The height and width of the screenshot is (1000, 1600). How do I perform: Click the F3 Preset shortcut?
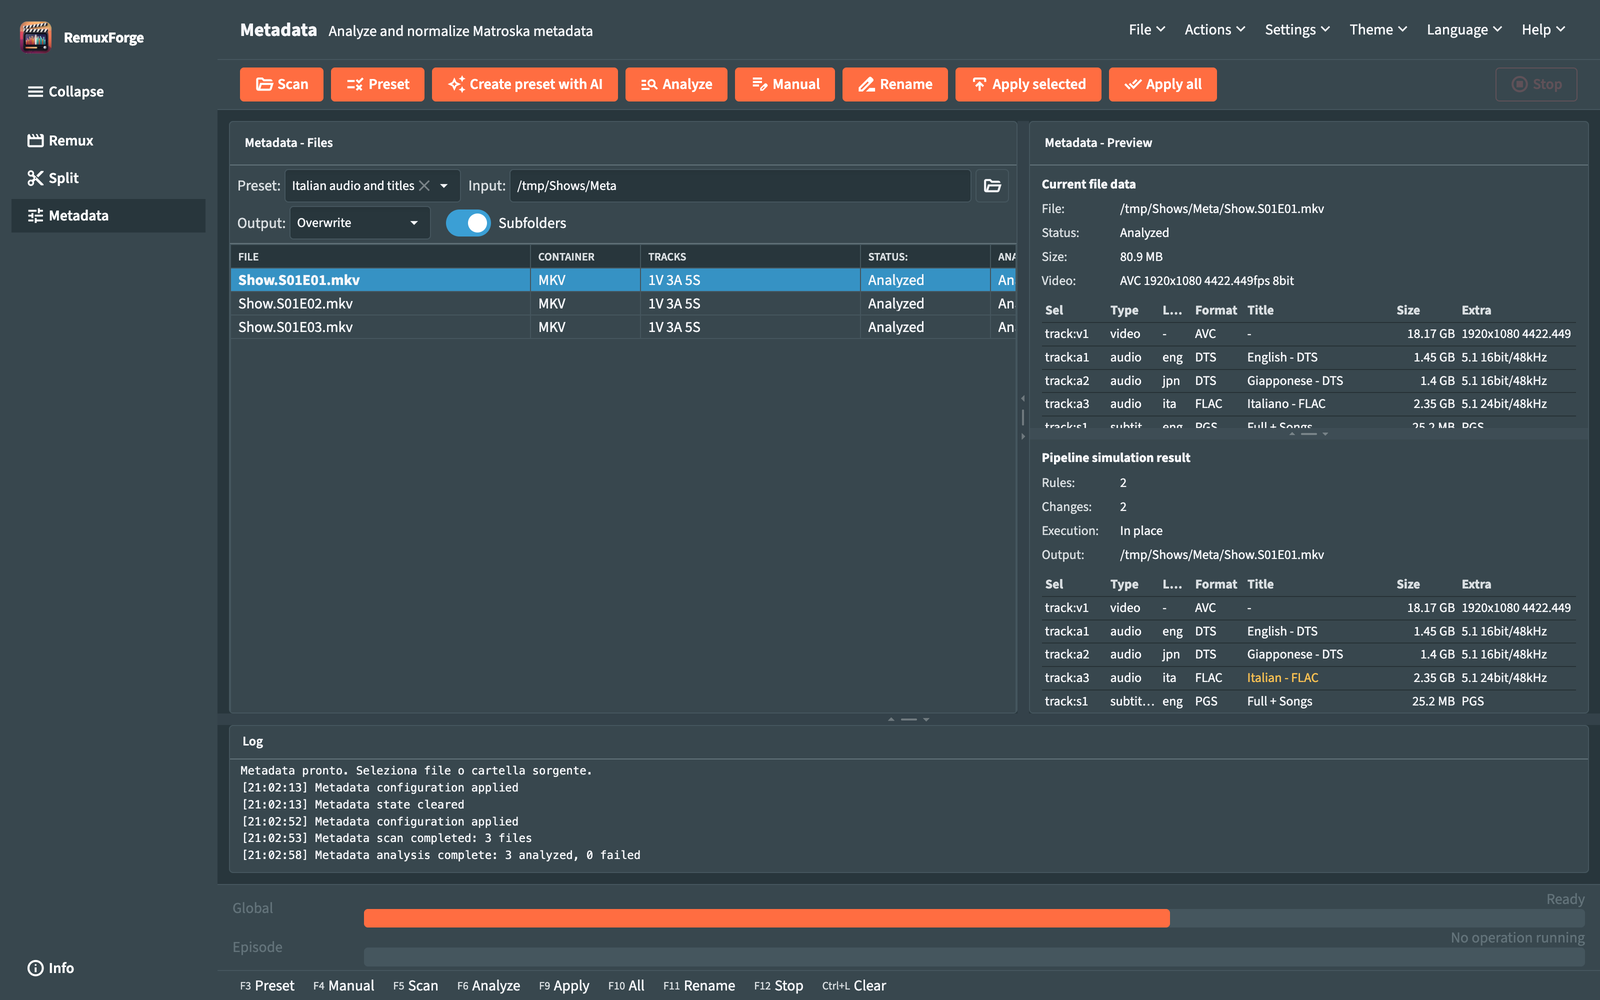pyautogui.click(x=267, y=986)
